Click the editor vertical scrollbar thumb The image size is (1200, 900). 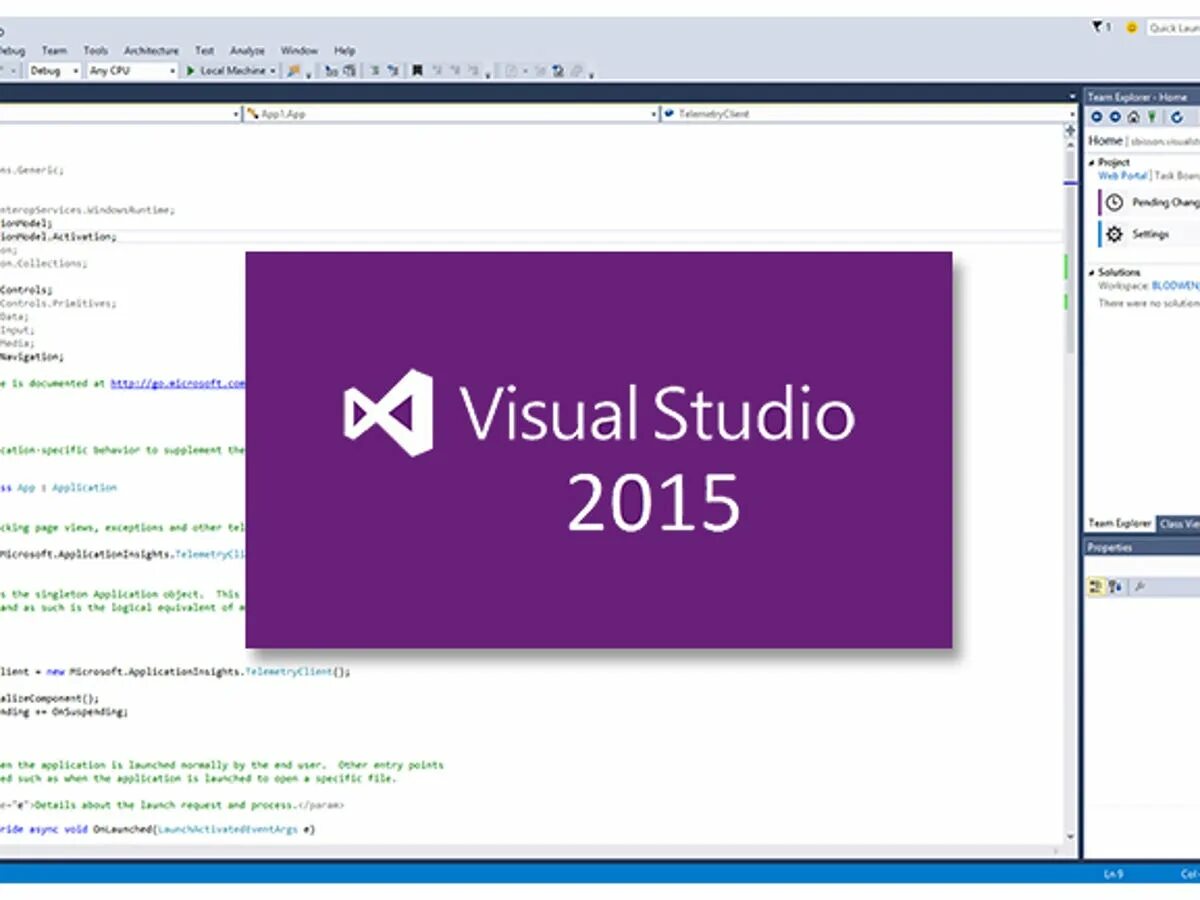pos(1071,254)
